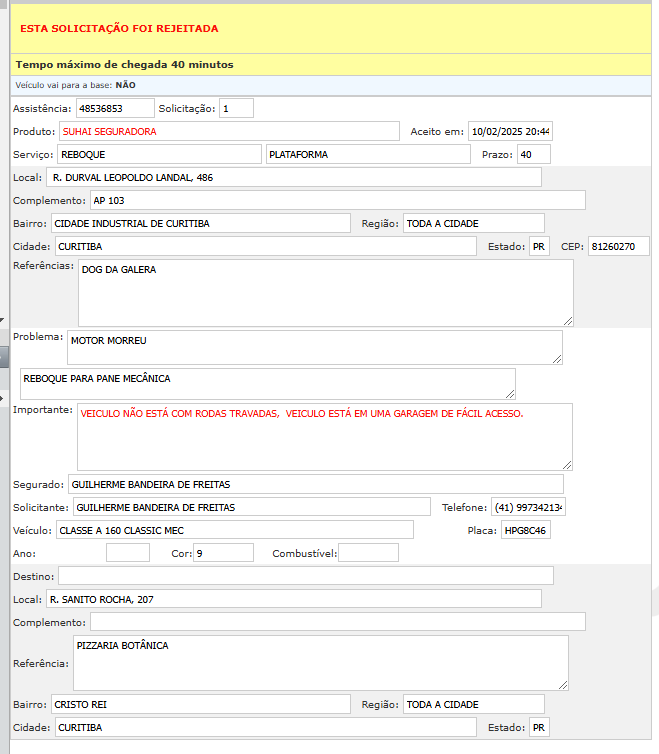Click the Solicitação field
Image resolution: width=659 pixels, height=754 pixels.
236,108
